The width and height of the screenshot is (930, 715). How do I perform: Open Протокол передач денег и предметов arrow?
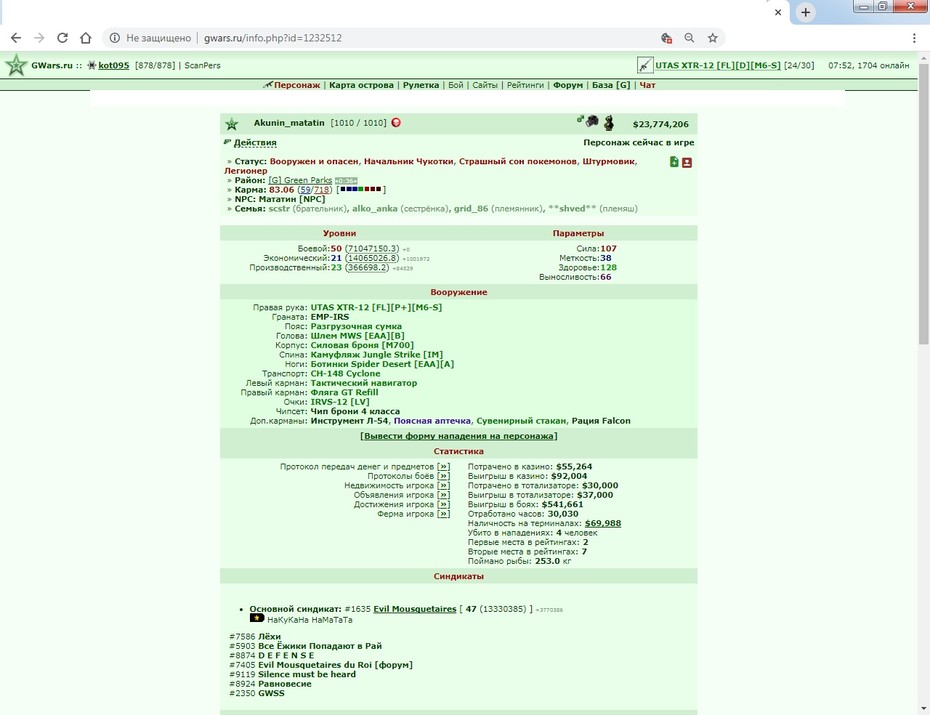tap(444, 467)
